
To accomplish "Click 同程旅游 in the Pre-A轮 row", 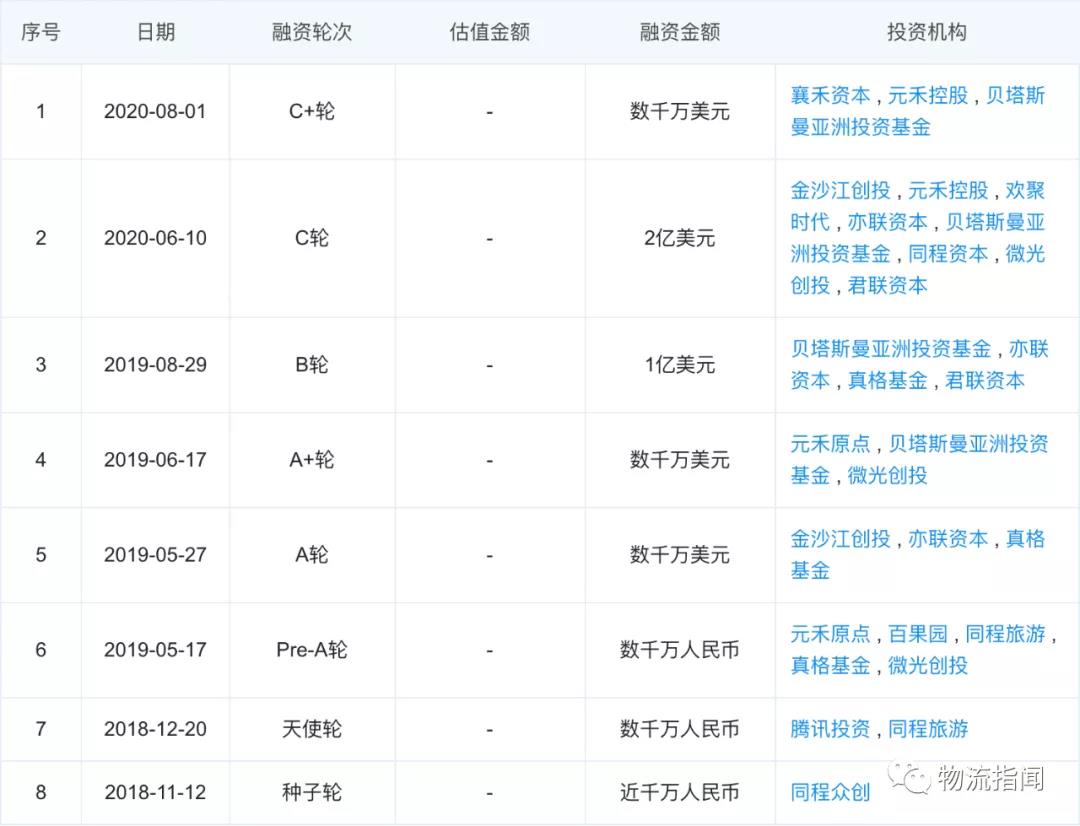I will 1006,634.
